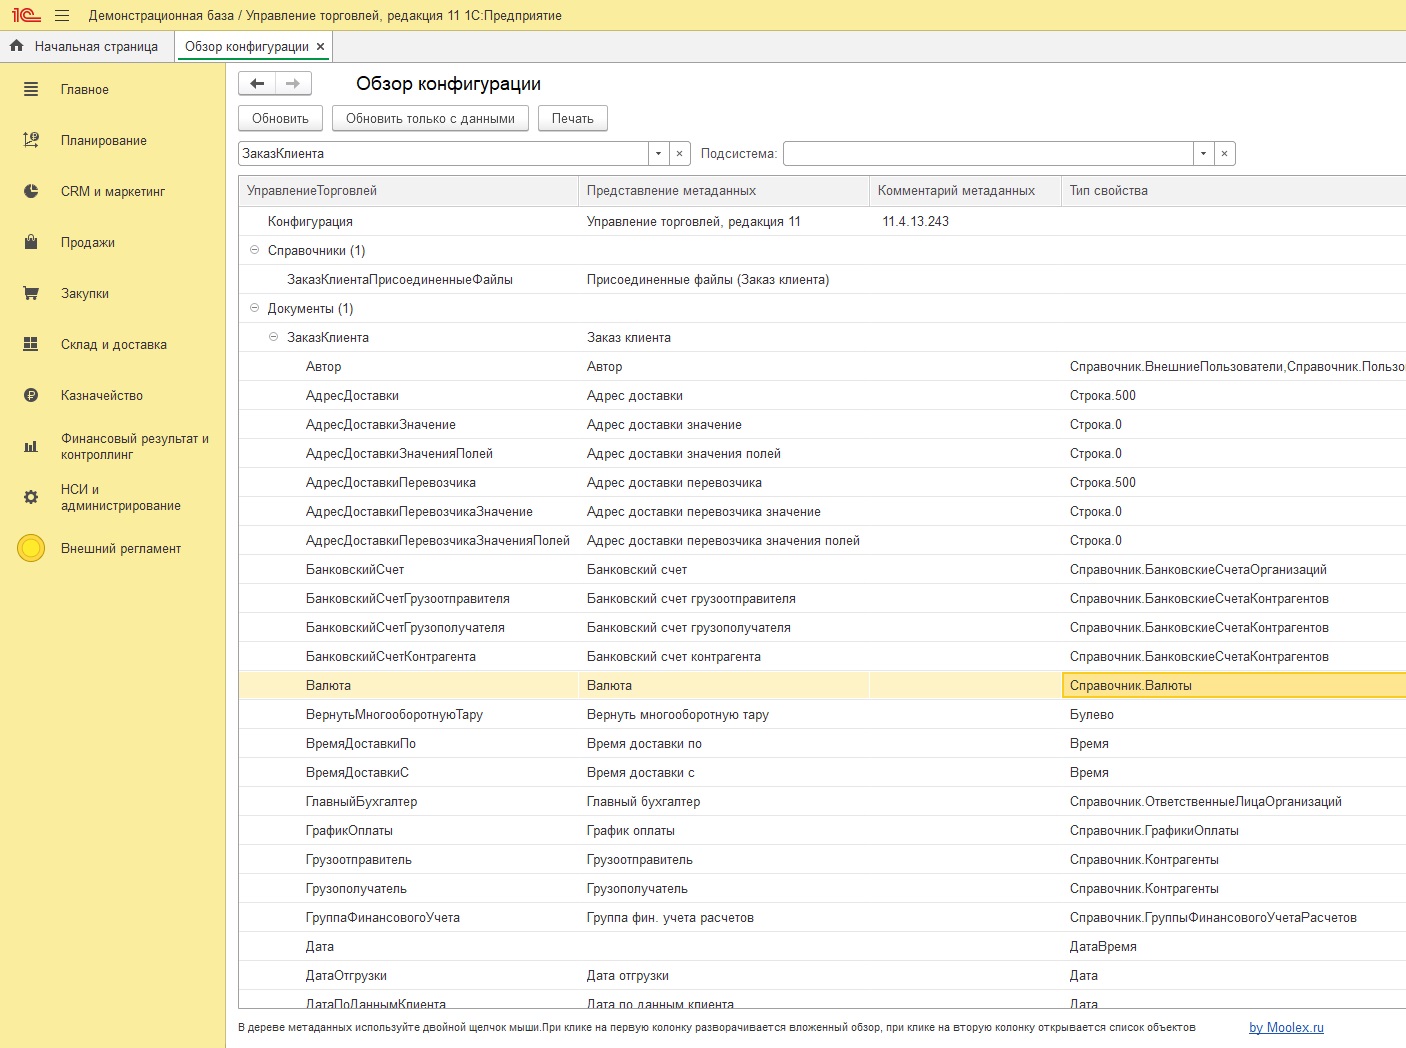Open the by Moolex.ru link

tap(1286, 1027)
